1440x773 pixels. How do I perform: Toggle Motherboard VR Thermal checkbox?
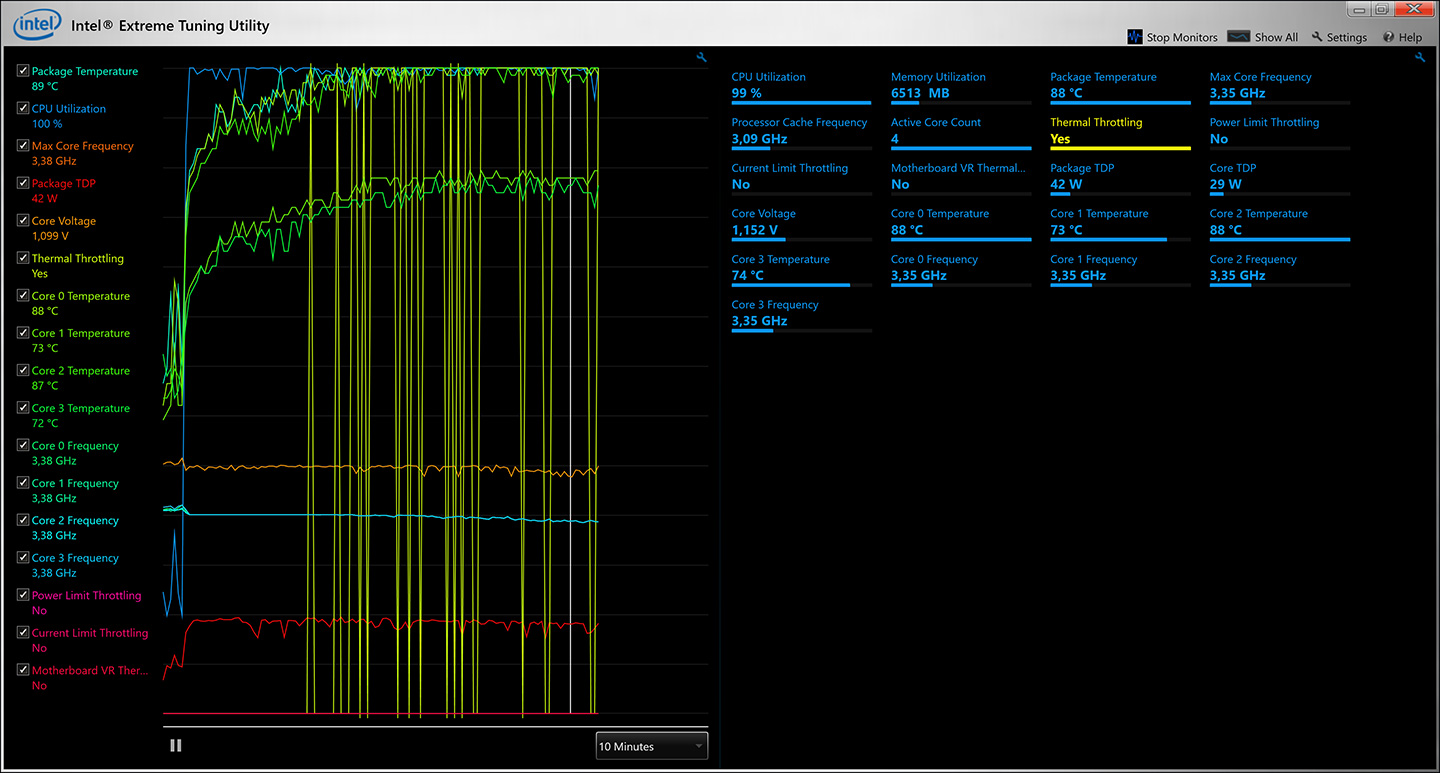click(x=23, y=671)
